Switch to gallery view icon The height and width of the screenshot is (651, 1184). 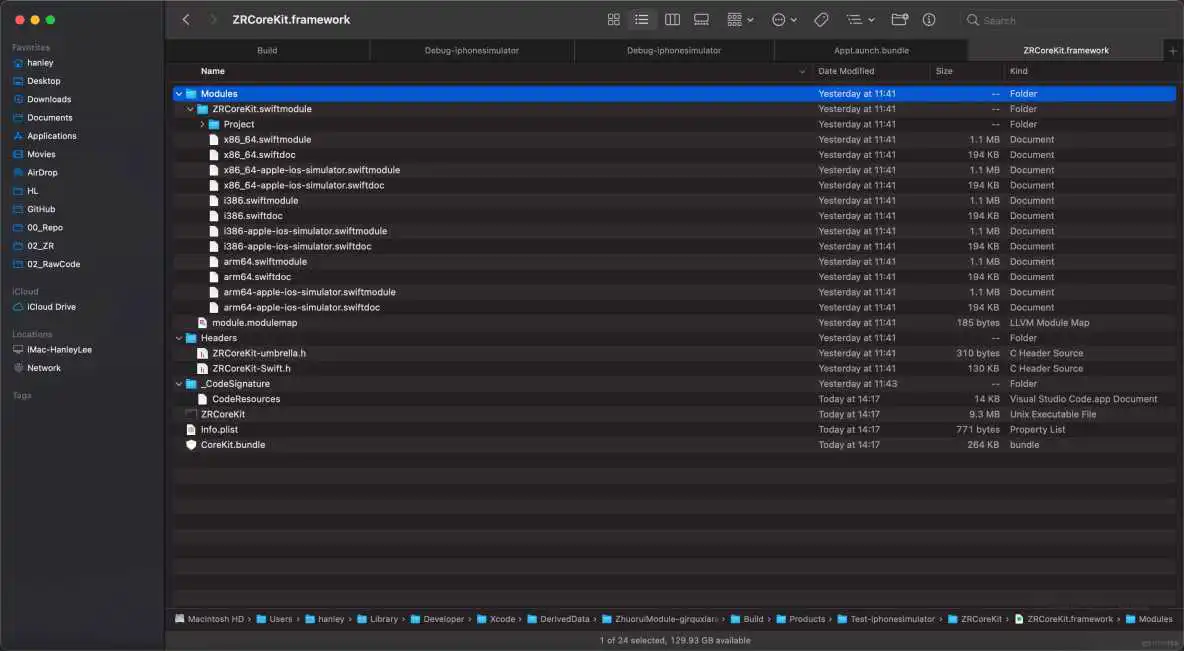[x=701, y=20]
